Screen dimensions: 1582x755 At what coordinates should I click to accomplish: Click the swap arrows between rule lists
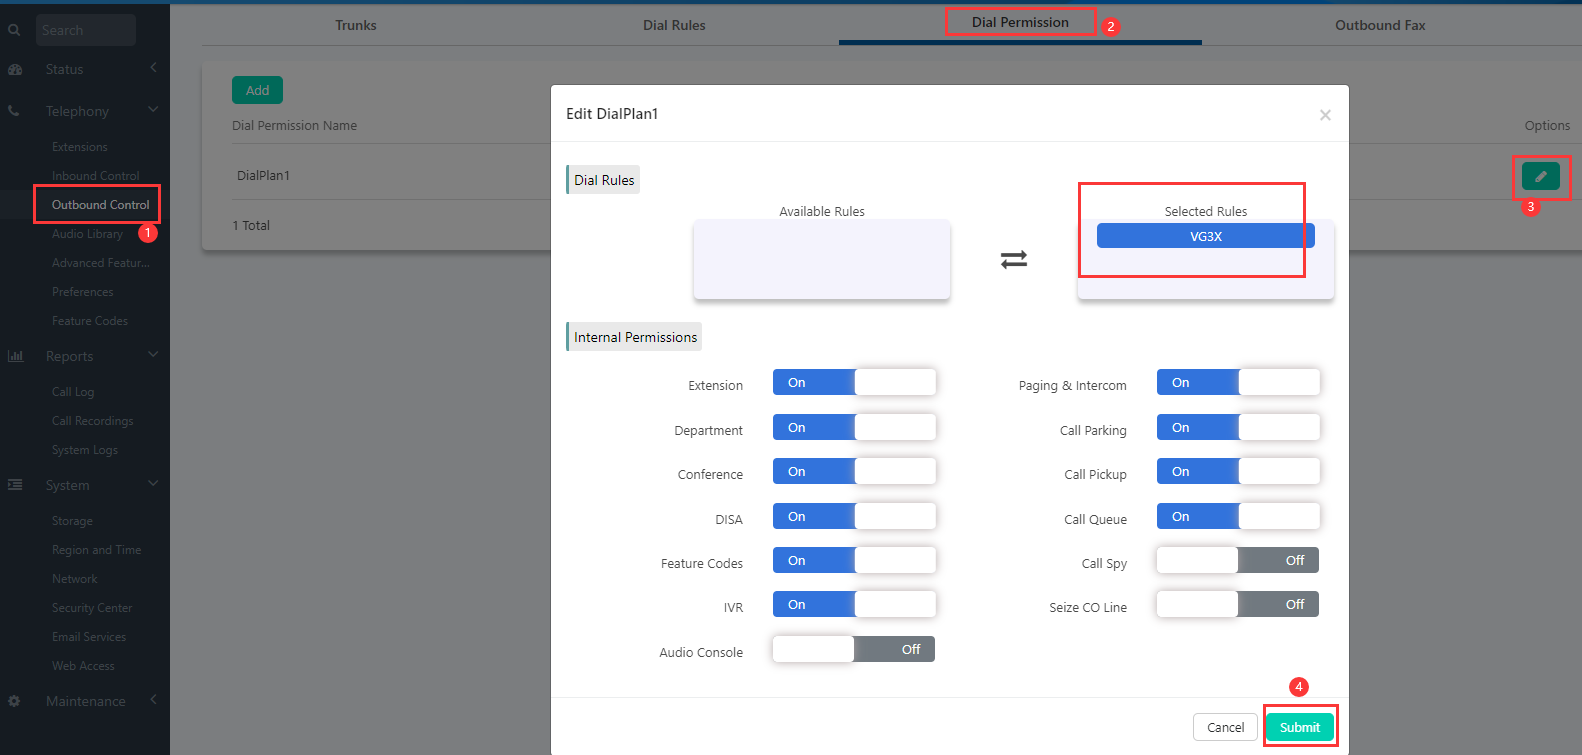coord(1014,259)
